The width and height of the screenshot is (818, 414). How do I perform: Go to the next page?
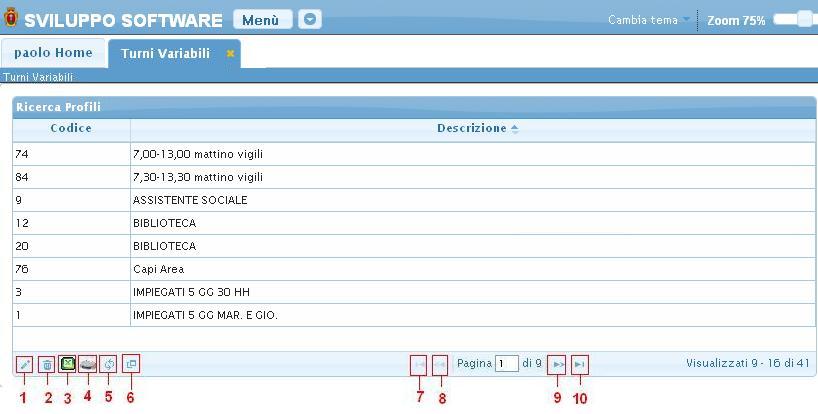558,365
